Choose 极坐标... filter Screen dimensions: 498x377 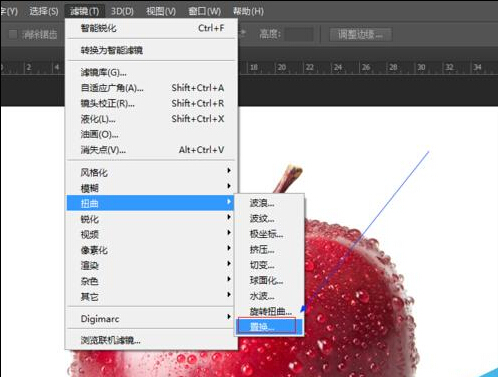tap(269, 234)
